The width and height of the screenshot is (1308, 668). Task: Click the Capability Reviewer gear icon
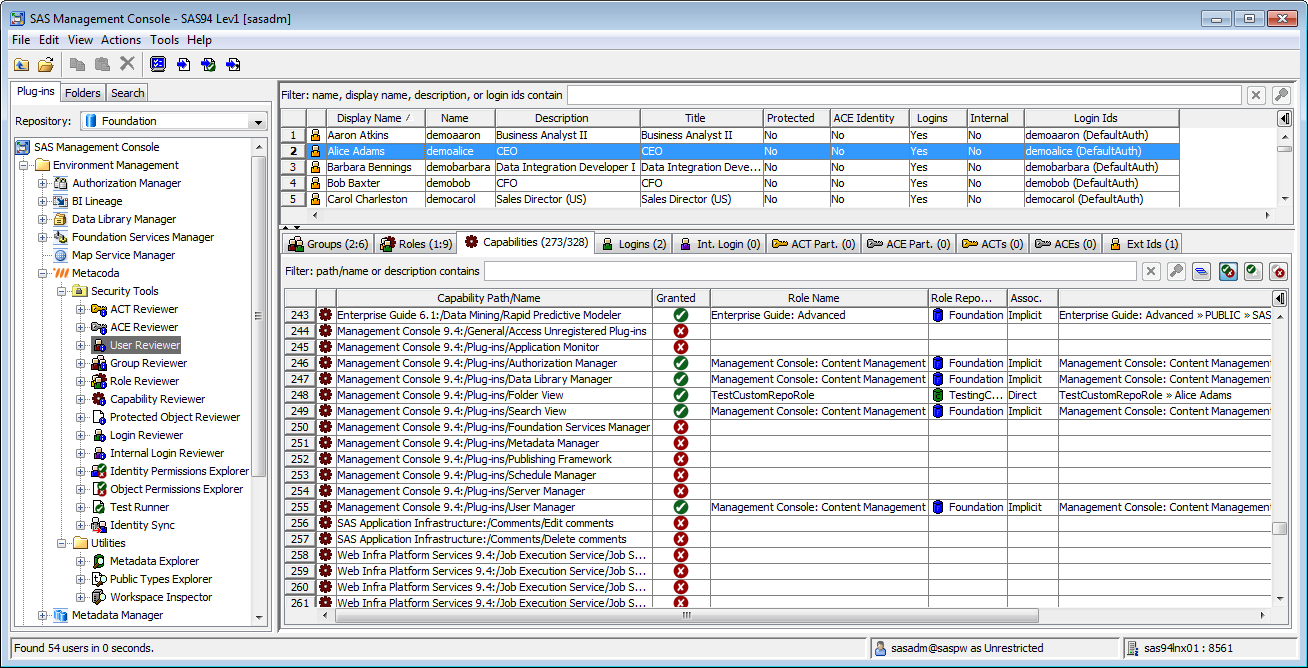click(x=98, y=399)
